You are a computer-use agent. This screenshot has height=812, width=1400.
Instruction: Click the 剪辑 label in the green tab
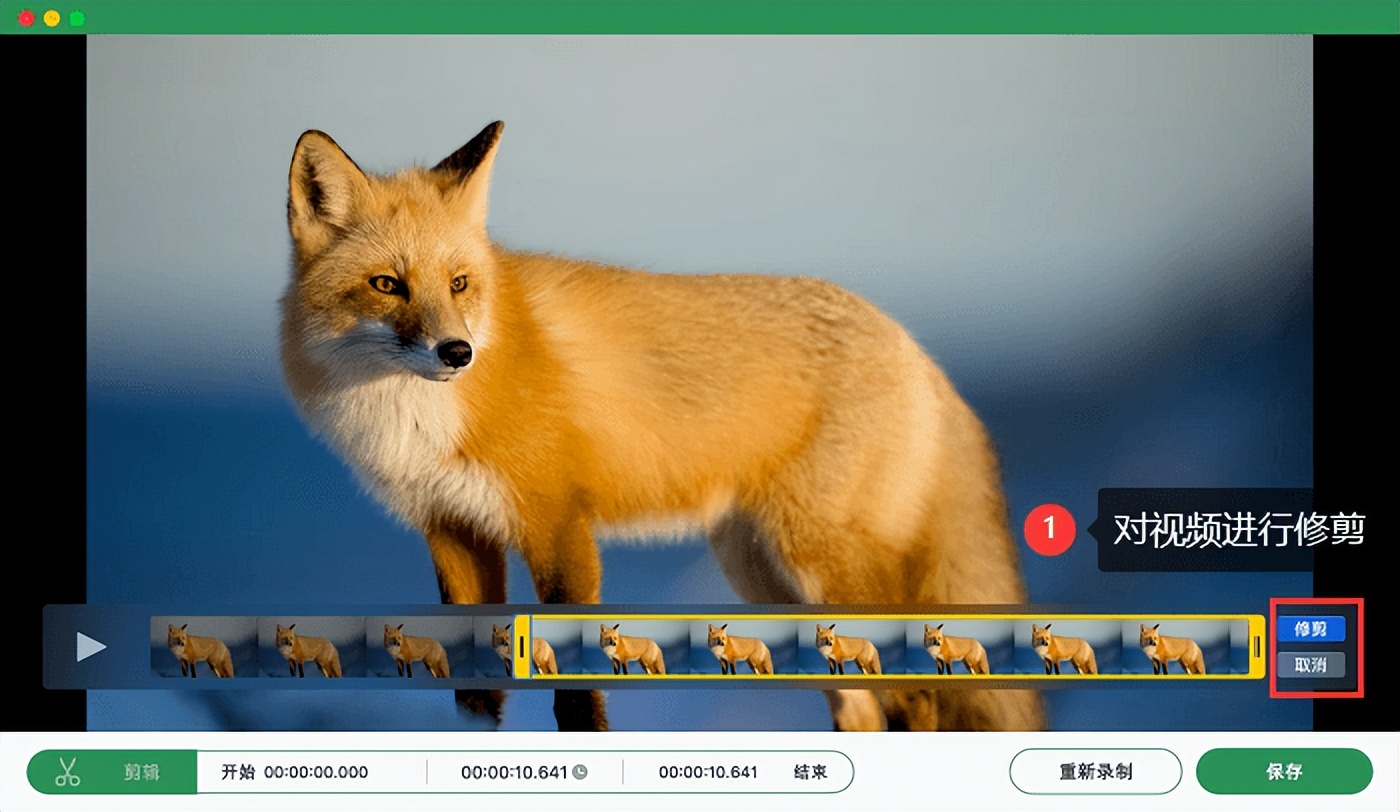tap(142, 772)
